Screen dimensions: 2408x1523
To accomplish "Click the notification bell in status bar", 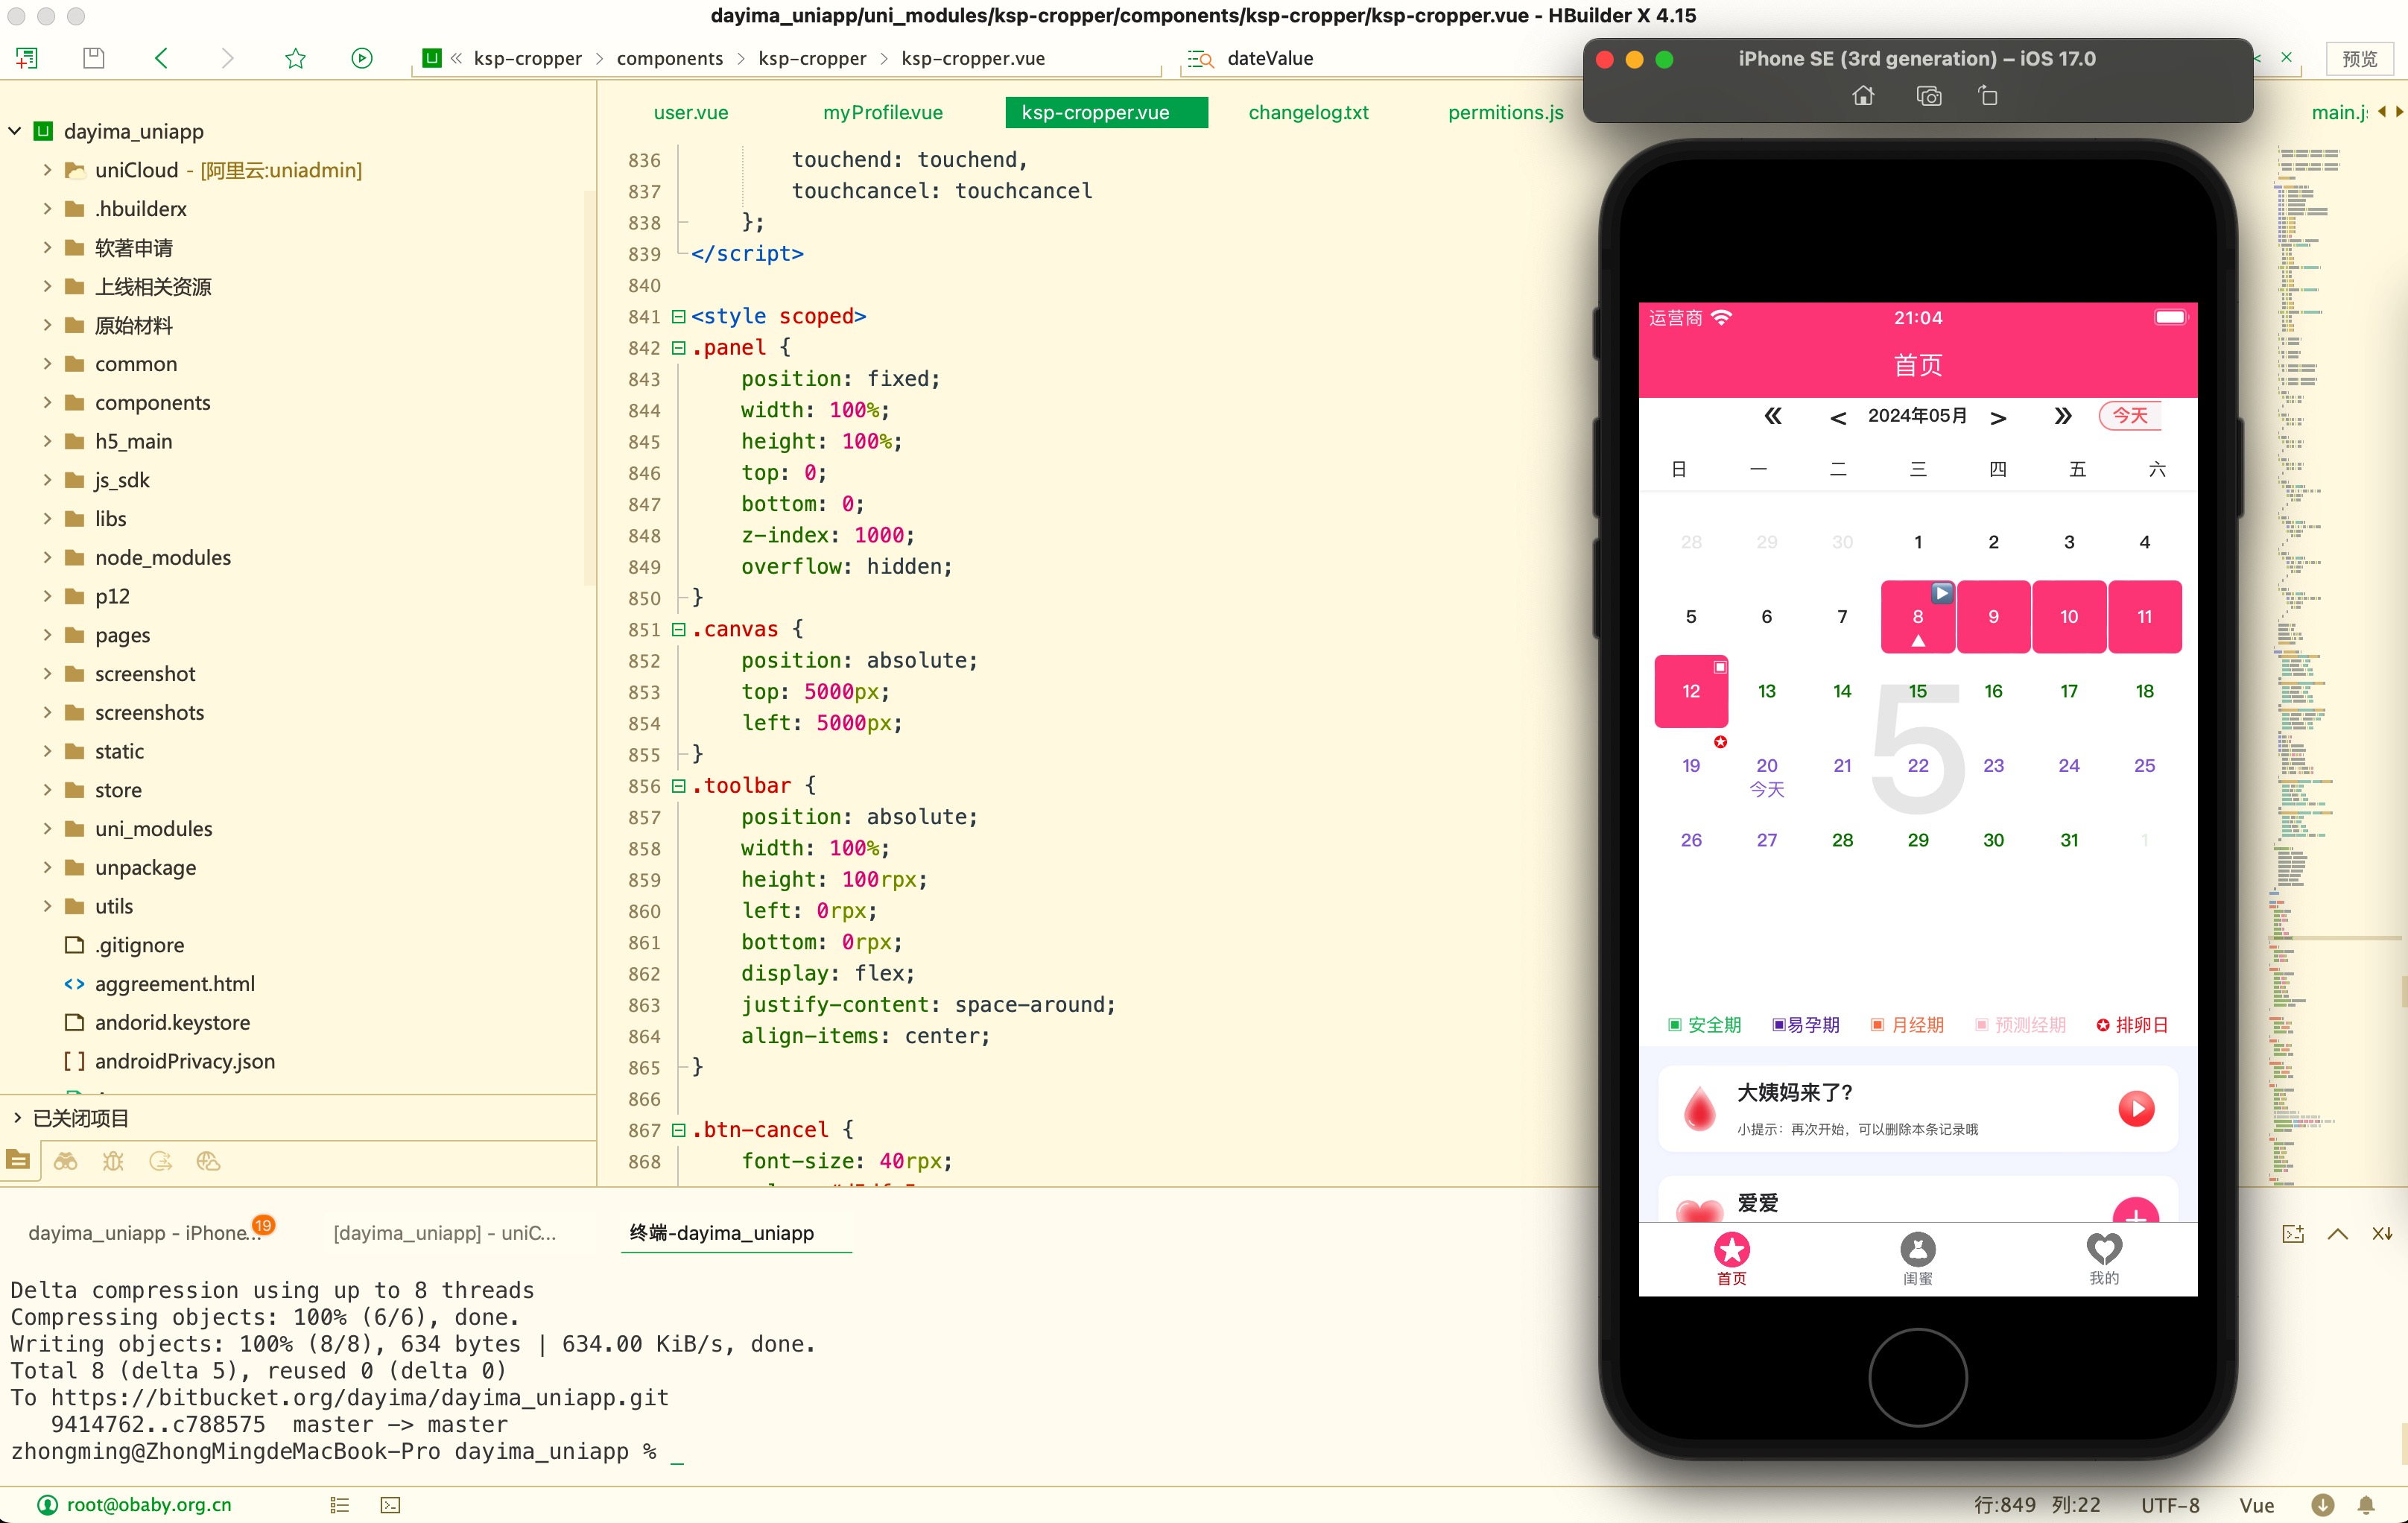I will (2367, 1505).
